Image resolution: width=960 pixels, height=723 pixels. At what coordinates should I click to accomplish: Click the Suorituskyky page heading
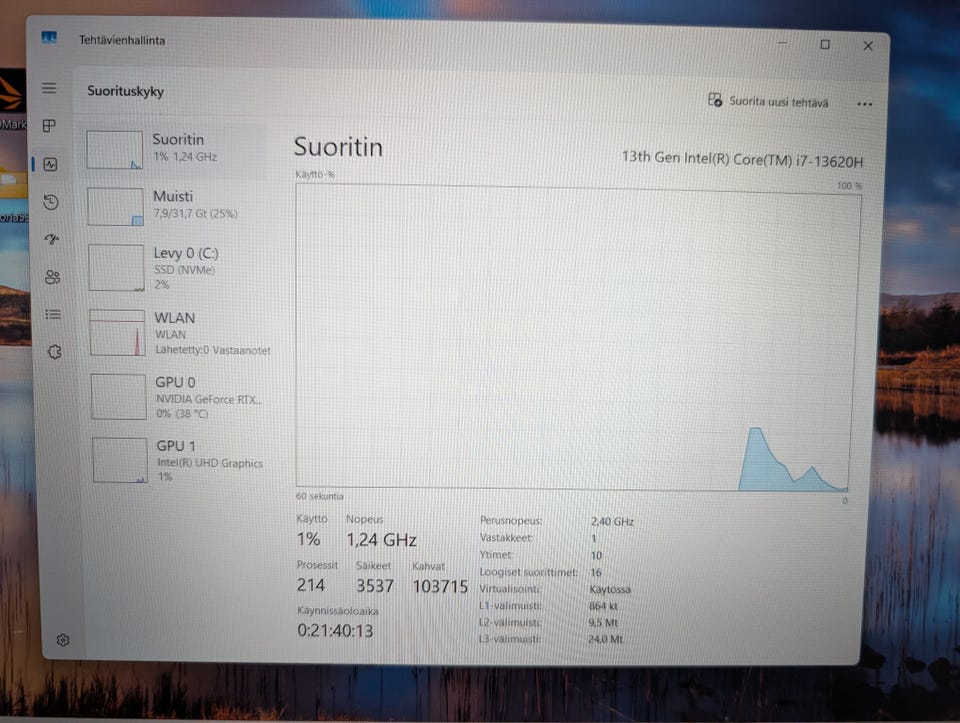[x=126, y=91]
